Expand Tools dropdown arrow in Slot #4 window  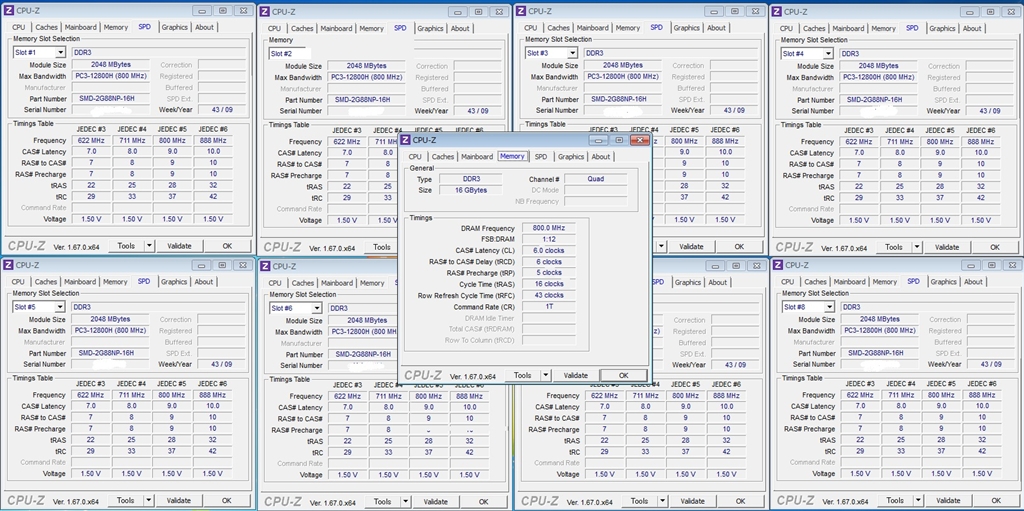coord(917,247)
